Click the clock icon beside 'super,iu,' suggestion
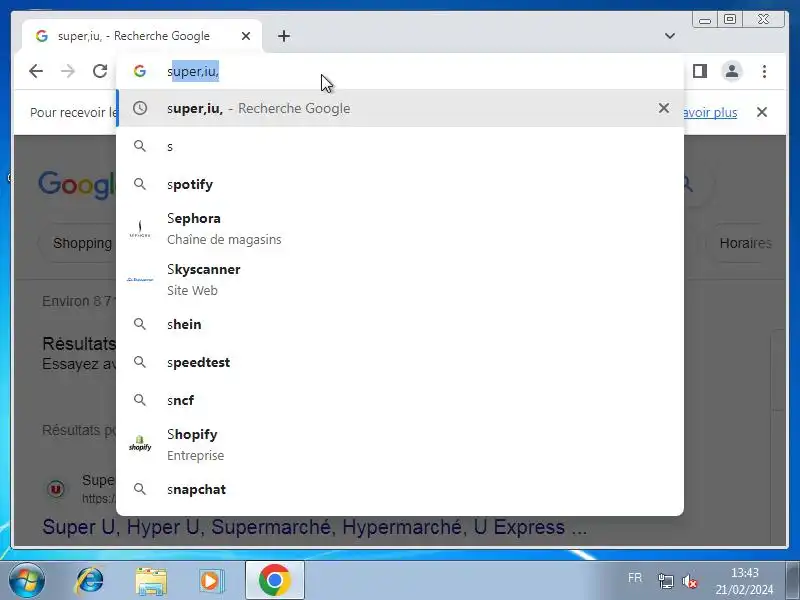This screenshot has width=800, height=600. pos(140,108)
